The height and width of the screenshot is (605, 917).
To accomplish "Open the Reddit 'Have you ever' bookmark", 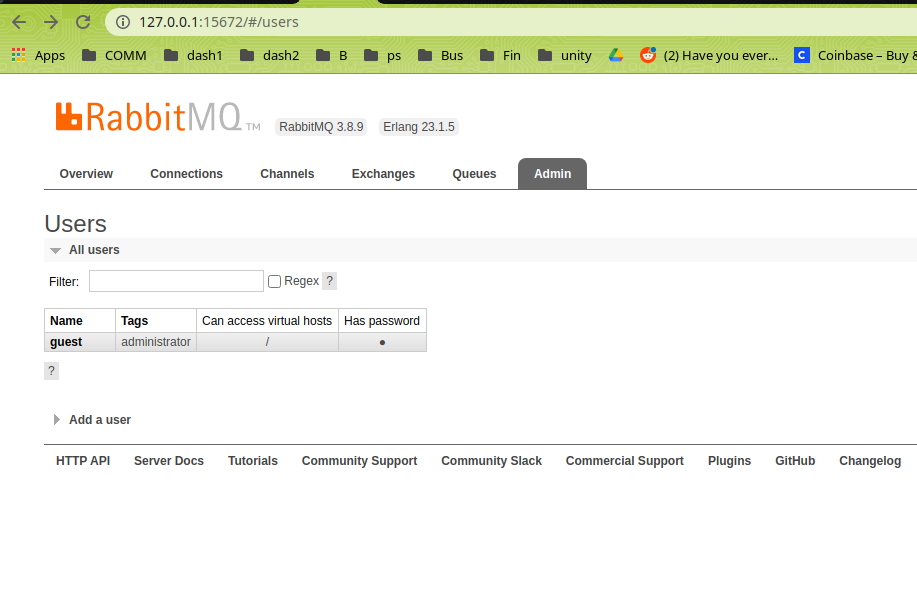I will tap(709, 56).
